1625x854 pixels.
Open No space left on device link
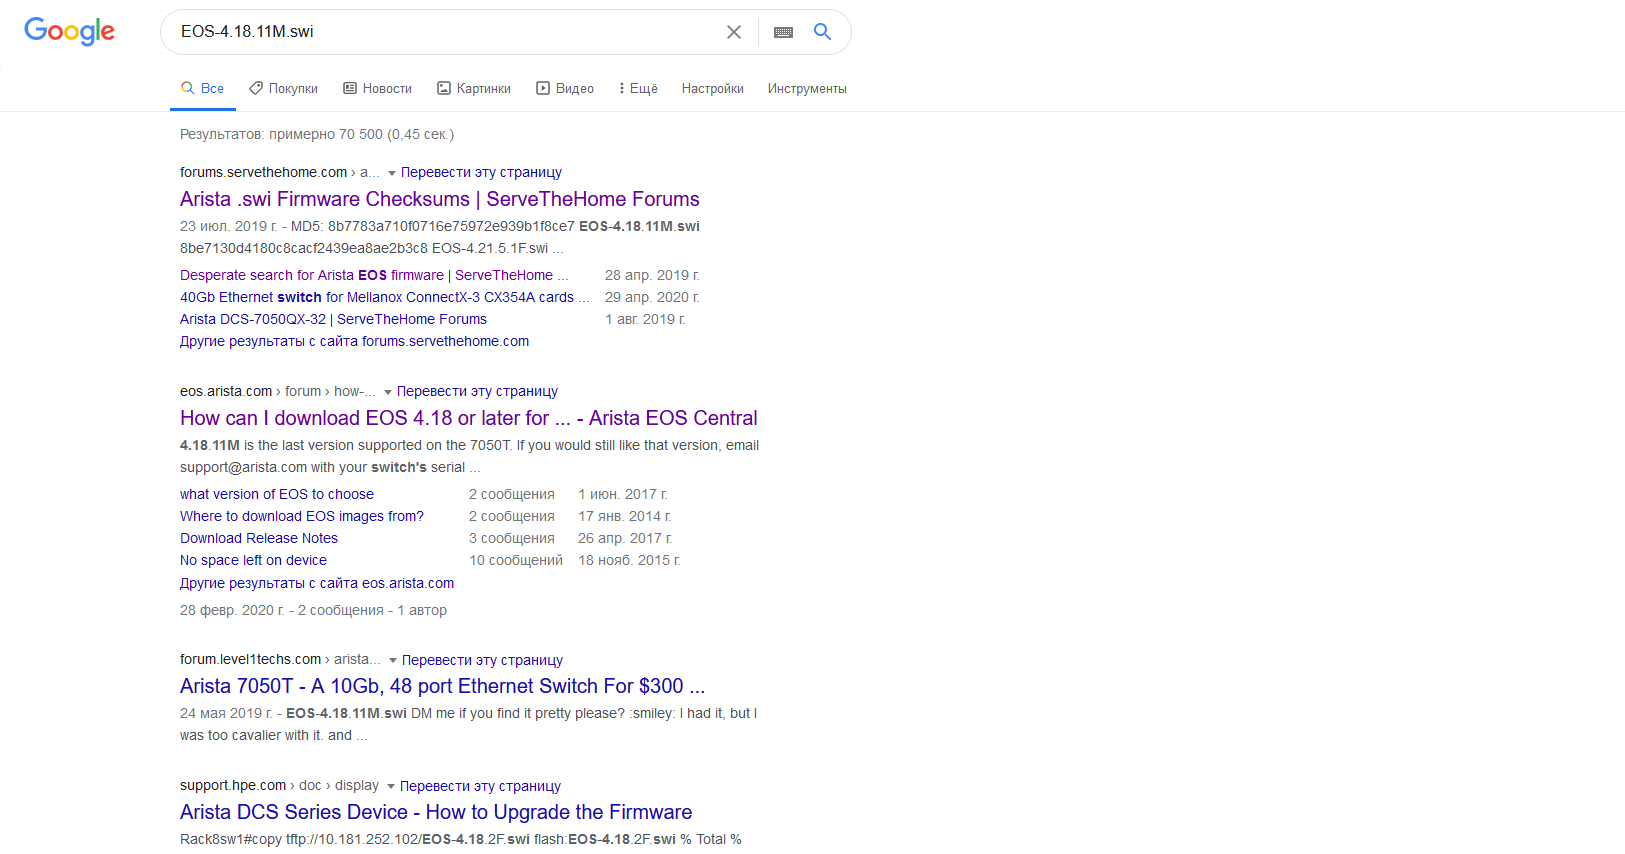coord(253,560)
